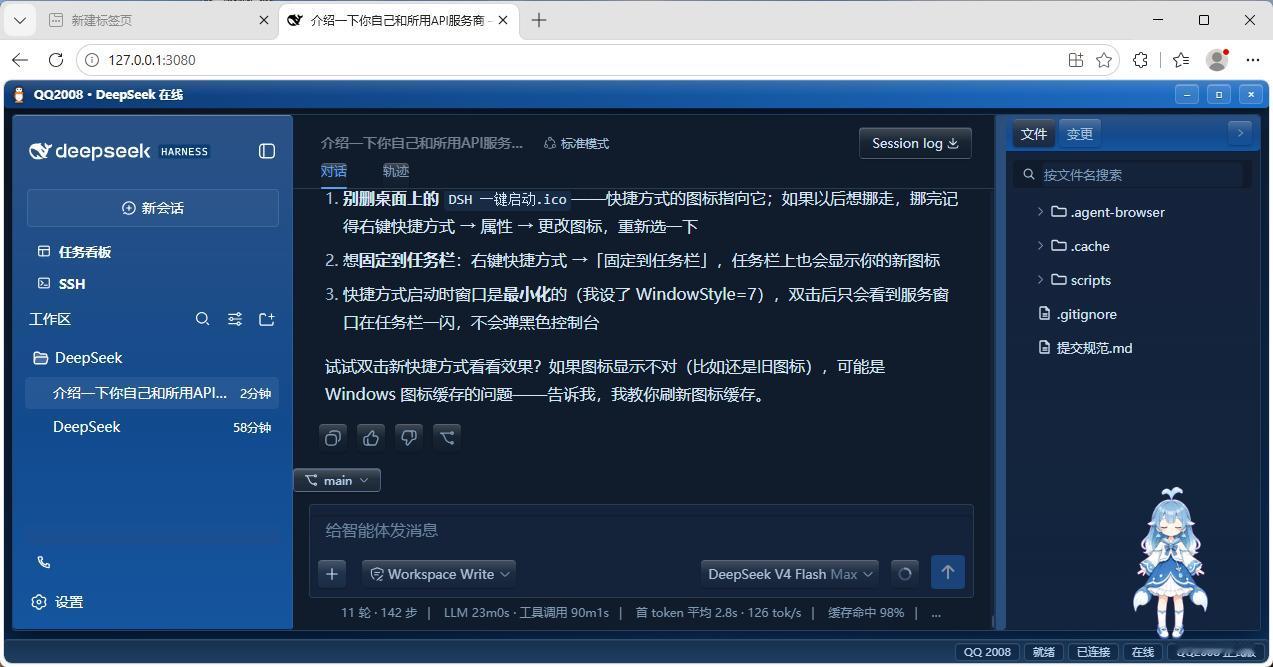This screenshot has width=1273, height=667.
Task: Toggle the DeepSeek sidebar collapse icon
Action: [x=267, y=151]
